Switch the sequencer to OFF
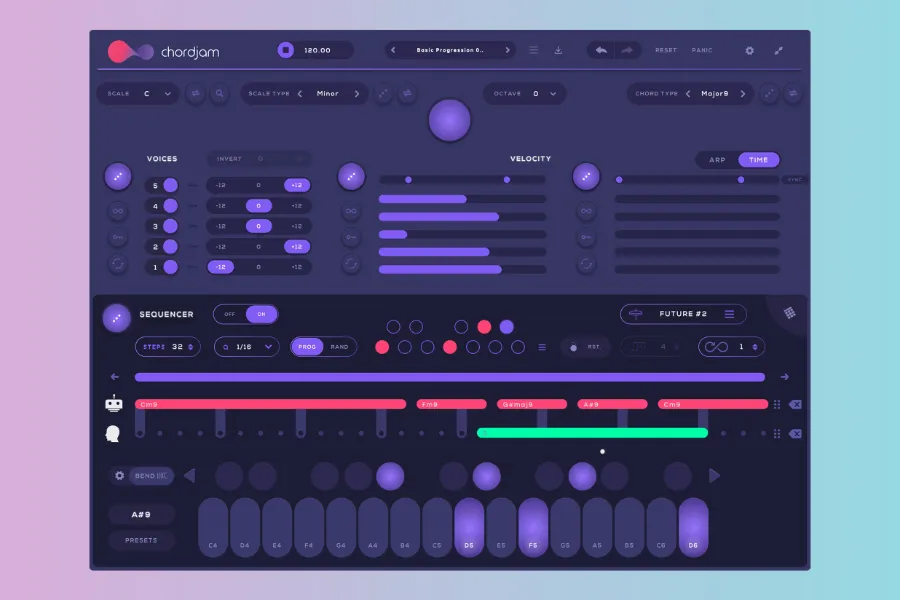The width and height of the screenshot is (900, 600). click(230, 314)
